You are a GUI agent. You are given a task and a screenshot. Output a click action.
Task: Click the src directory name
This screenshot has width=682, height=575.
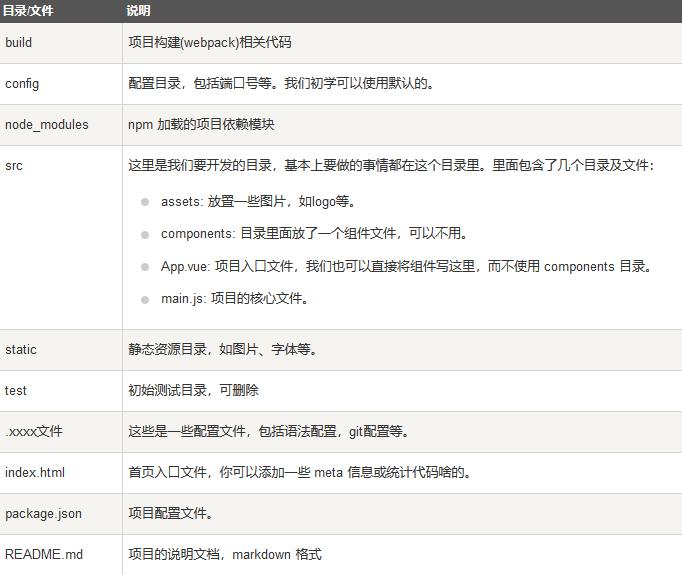[x=14, y=166]
